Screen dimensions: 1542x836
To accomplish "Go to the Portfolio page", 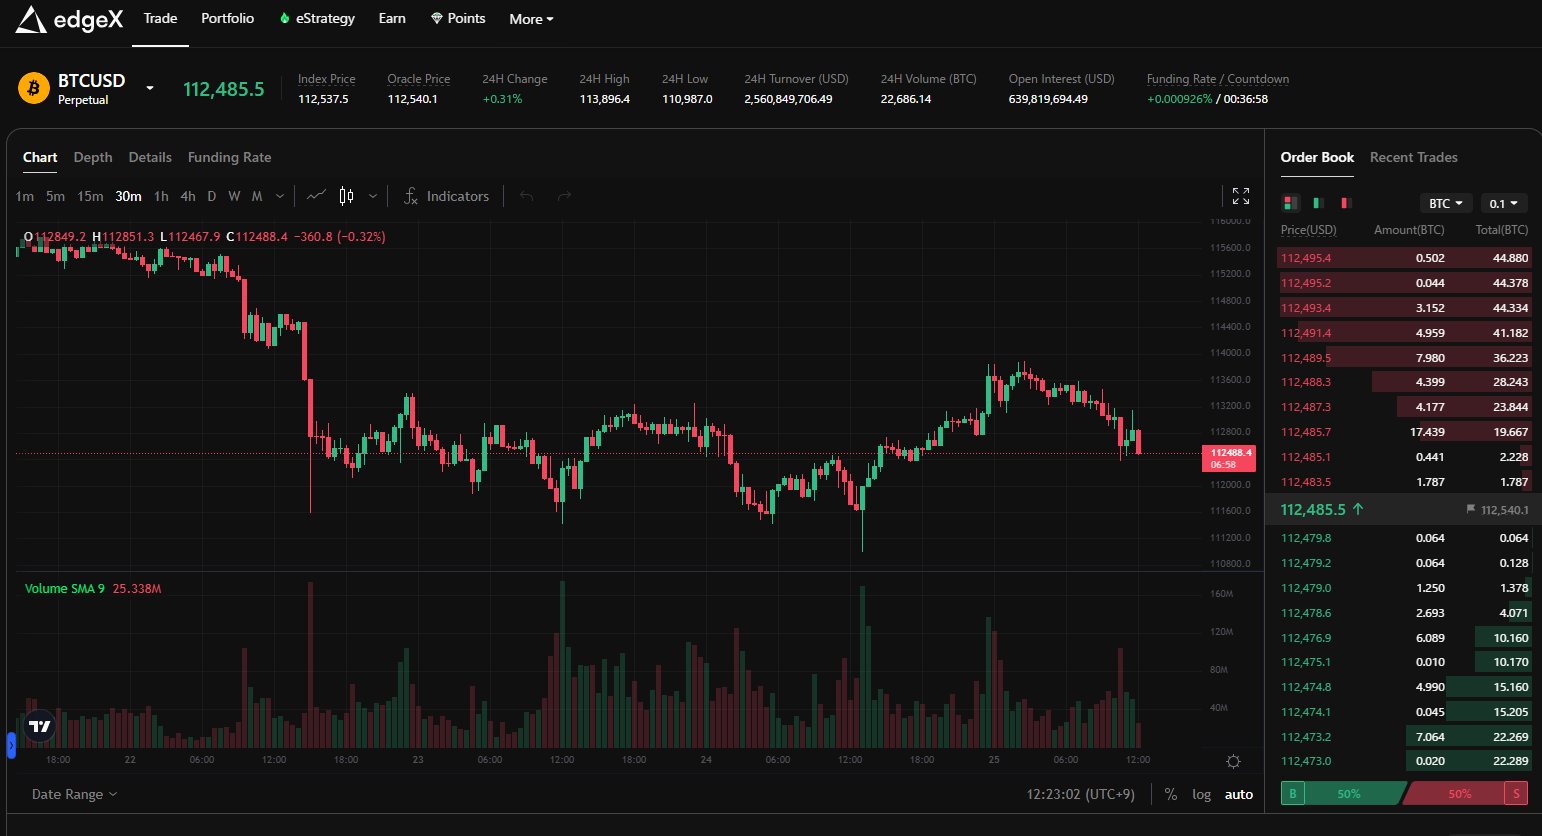I will [227, 18].
